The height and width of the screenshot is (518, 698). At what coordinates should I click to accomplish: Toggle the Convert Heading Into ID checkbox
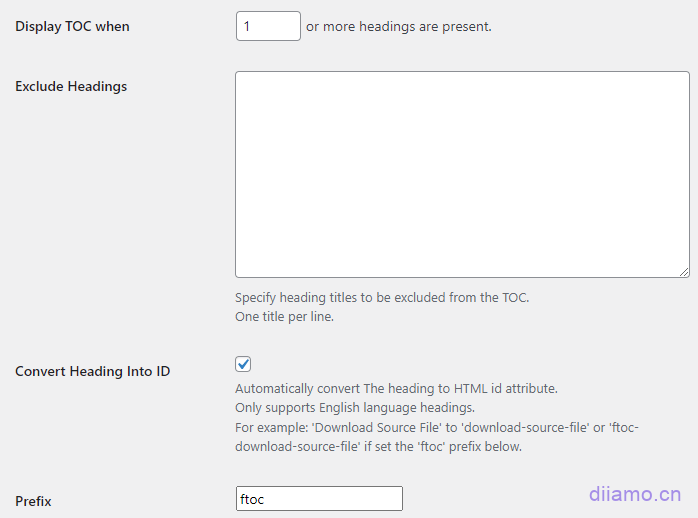point(244,364)
